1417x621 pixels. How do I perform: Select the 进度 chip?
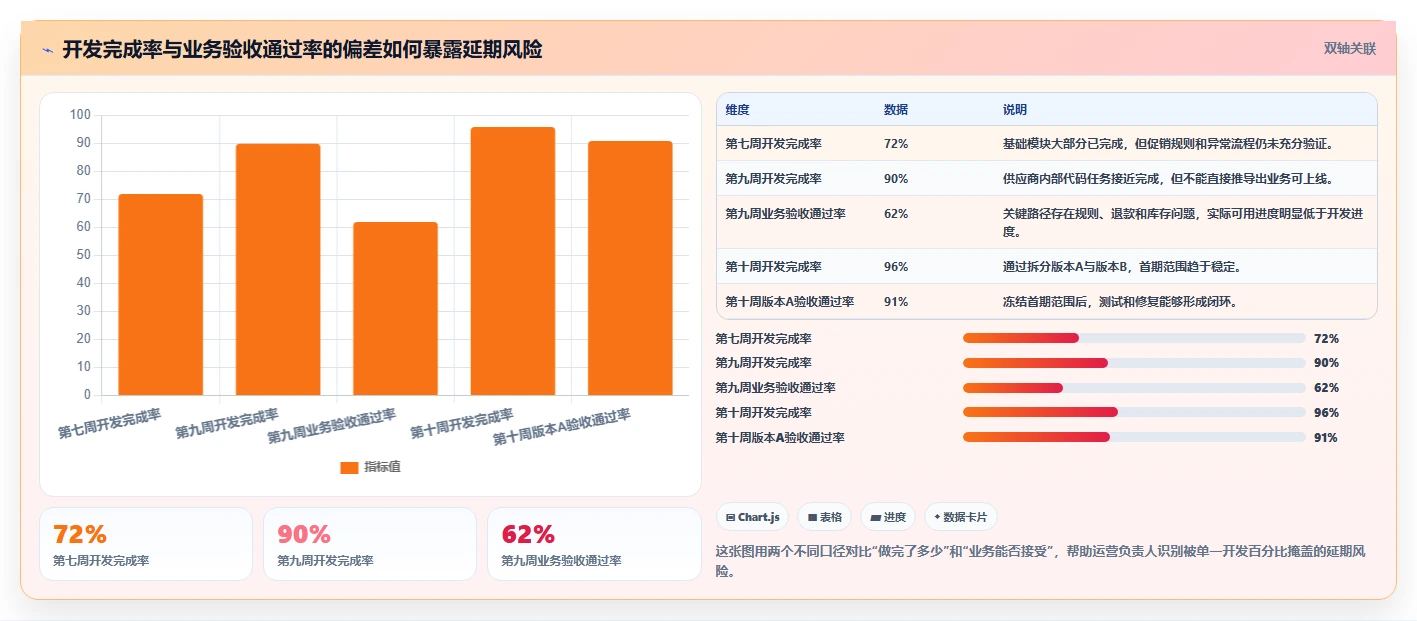point(888,517)
